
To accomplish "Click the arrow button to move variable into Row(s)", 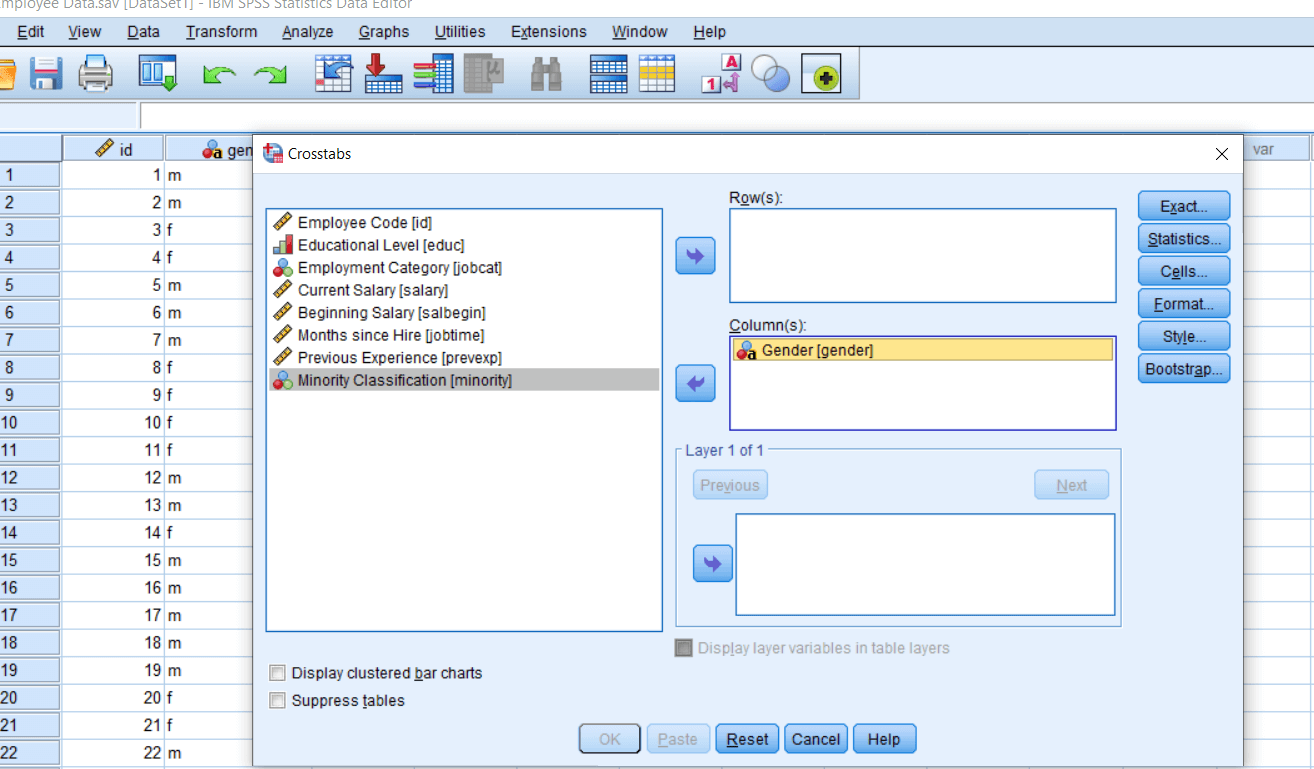I will point(696,256).
